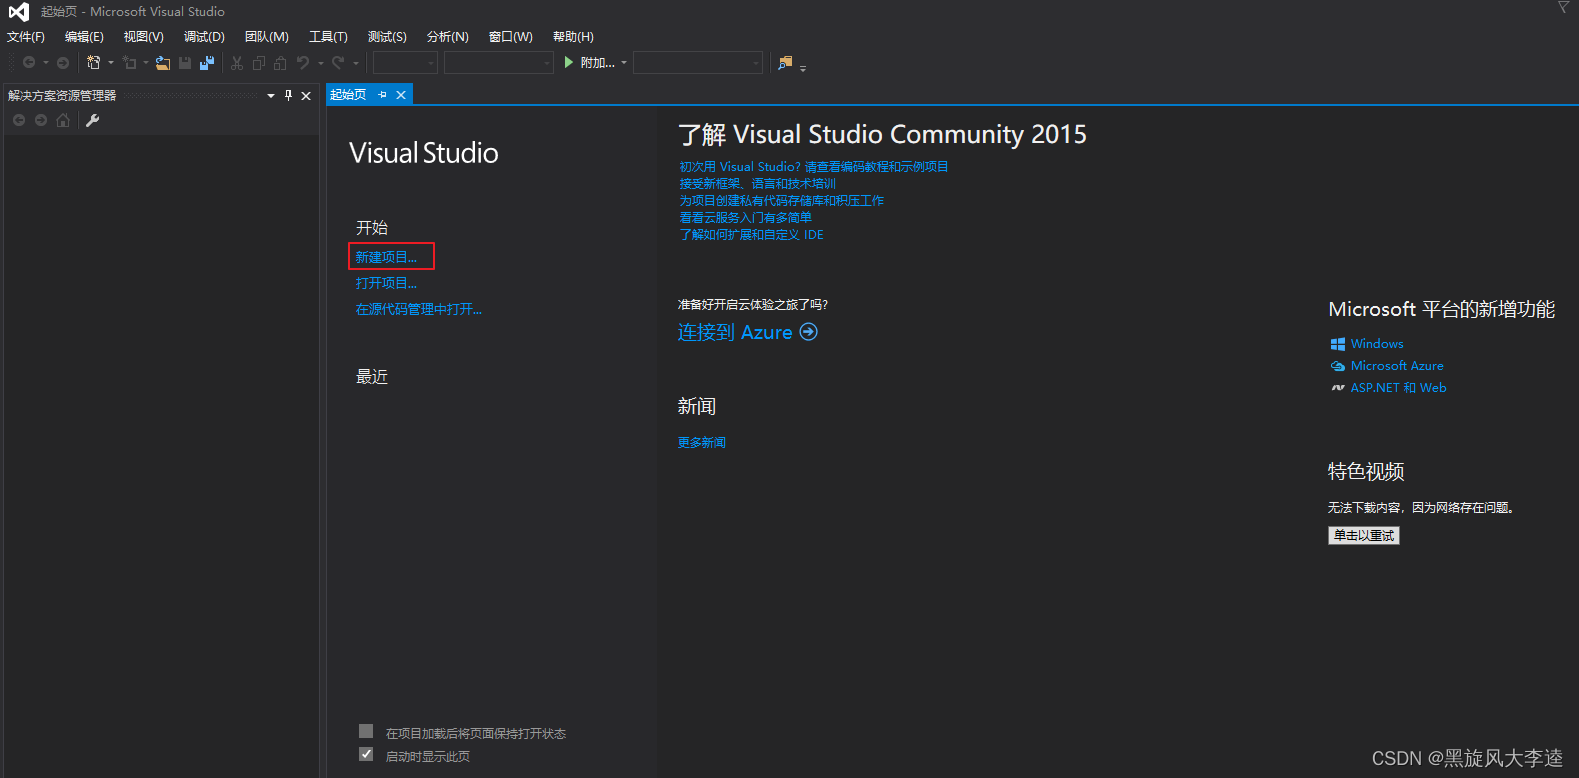This screenshot has height=778, width=1579.
Task: Click the Redo arrow icon
Action: point(338,62)
